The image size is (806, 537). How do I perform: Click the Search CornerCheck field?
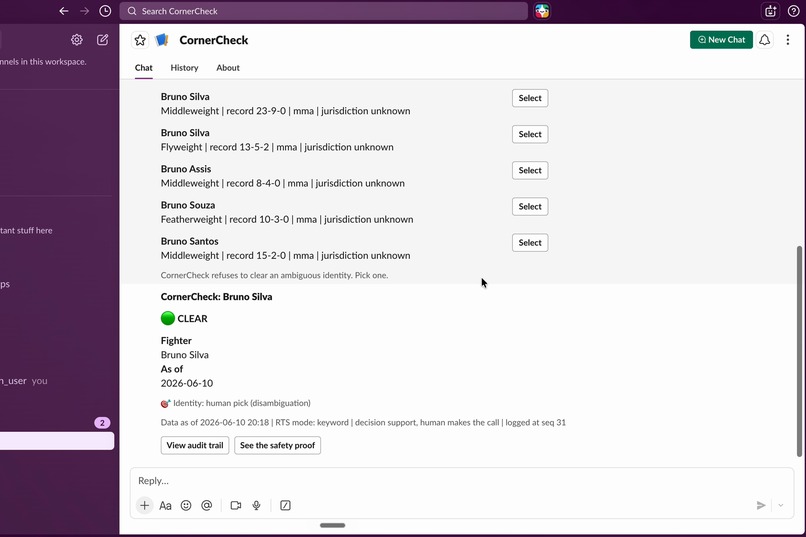tap(323, 11)
